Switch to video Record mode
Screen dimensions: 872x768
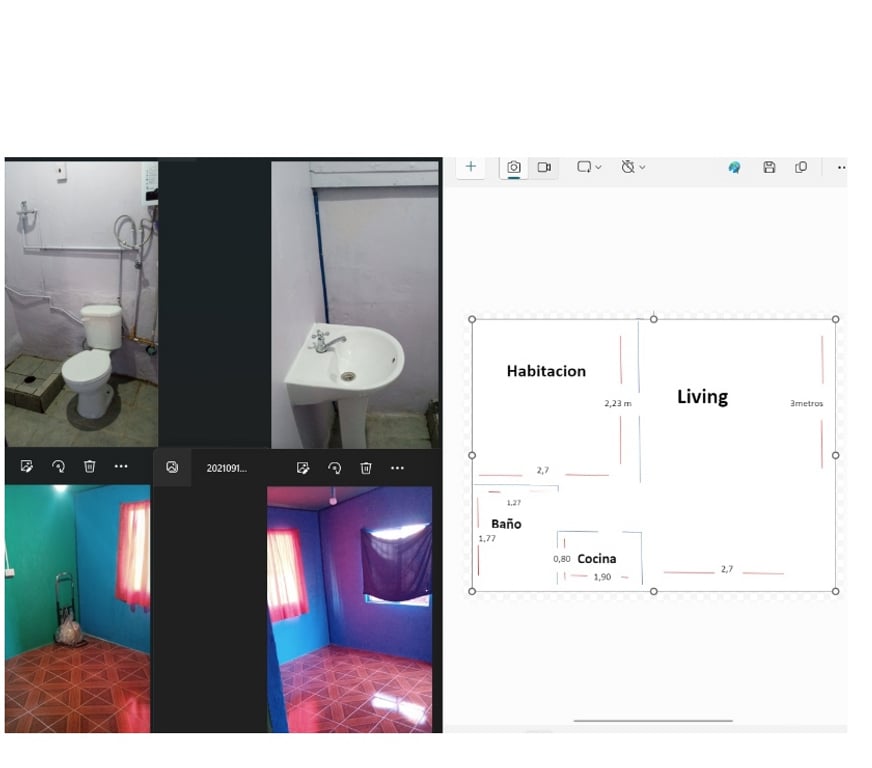544,167
